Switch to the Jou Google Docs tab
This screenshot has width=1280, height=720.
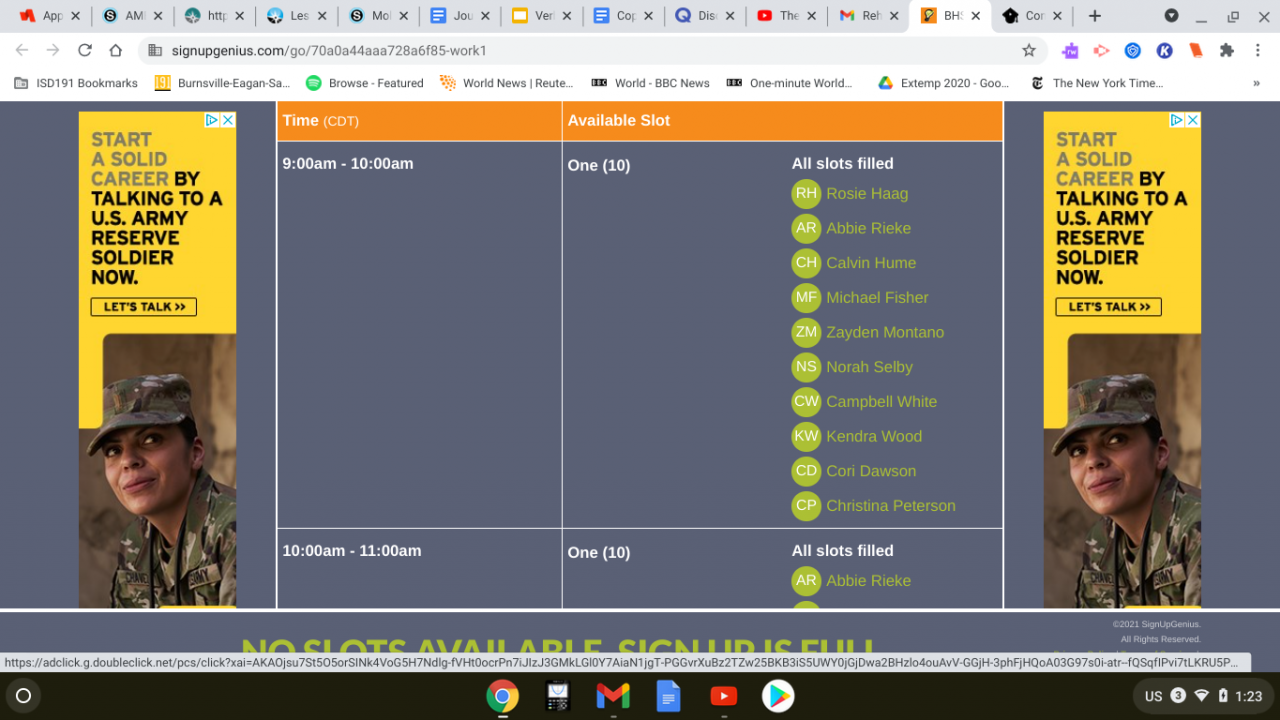459,16
